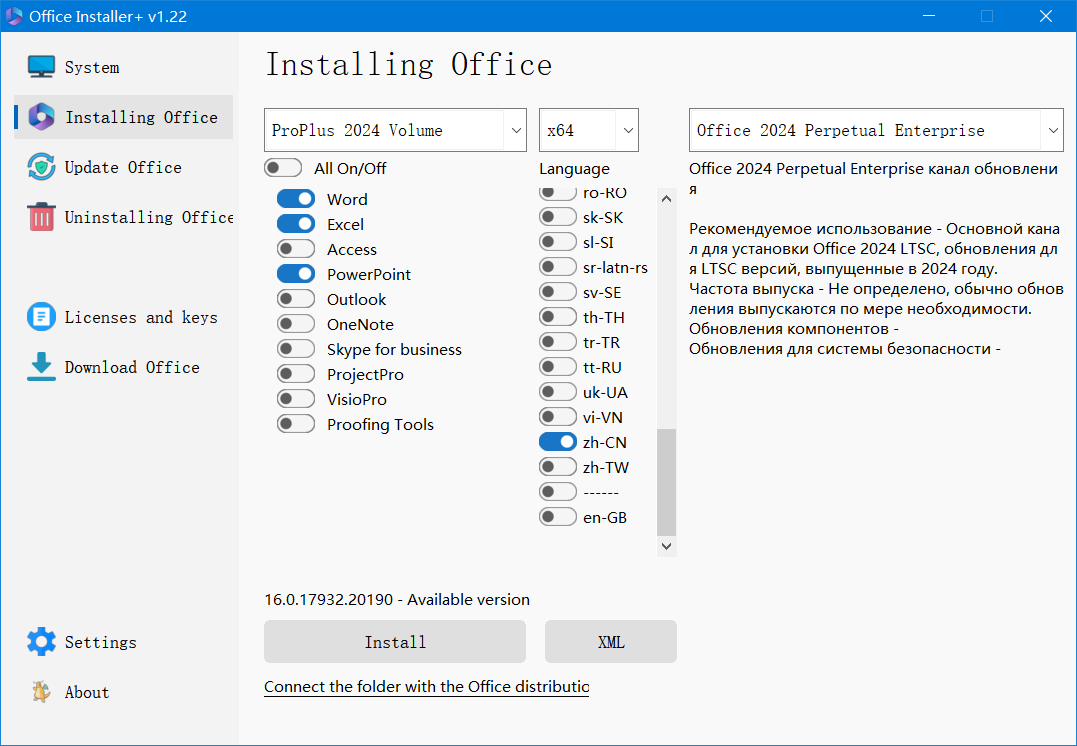The image size is (1077, 746).
Task: Turn on the VisioPro switch
Action: click(296, 398)
